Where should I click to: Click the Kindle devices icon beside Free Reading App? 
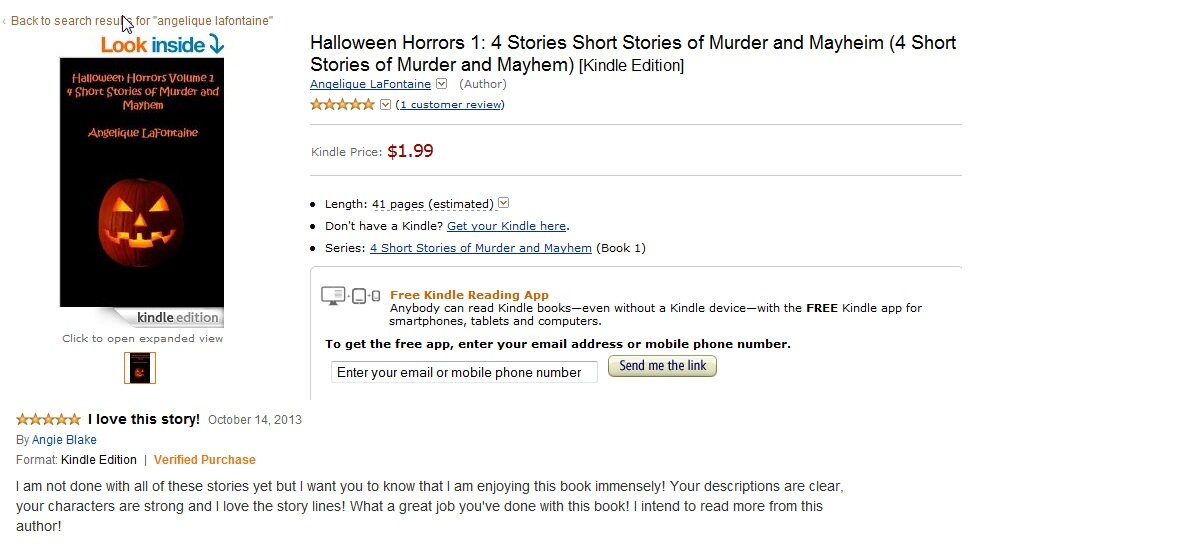tap(351, 296)
